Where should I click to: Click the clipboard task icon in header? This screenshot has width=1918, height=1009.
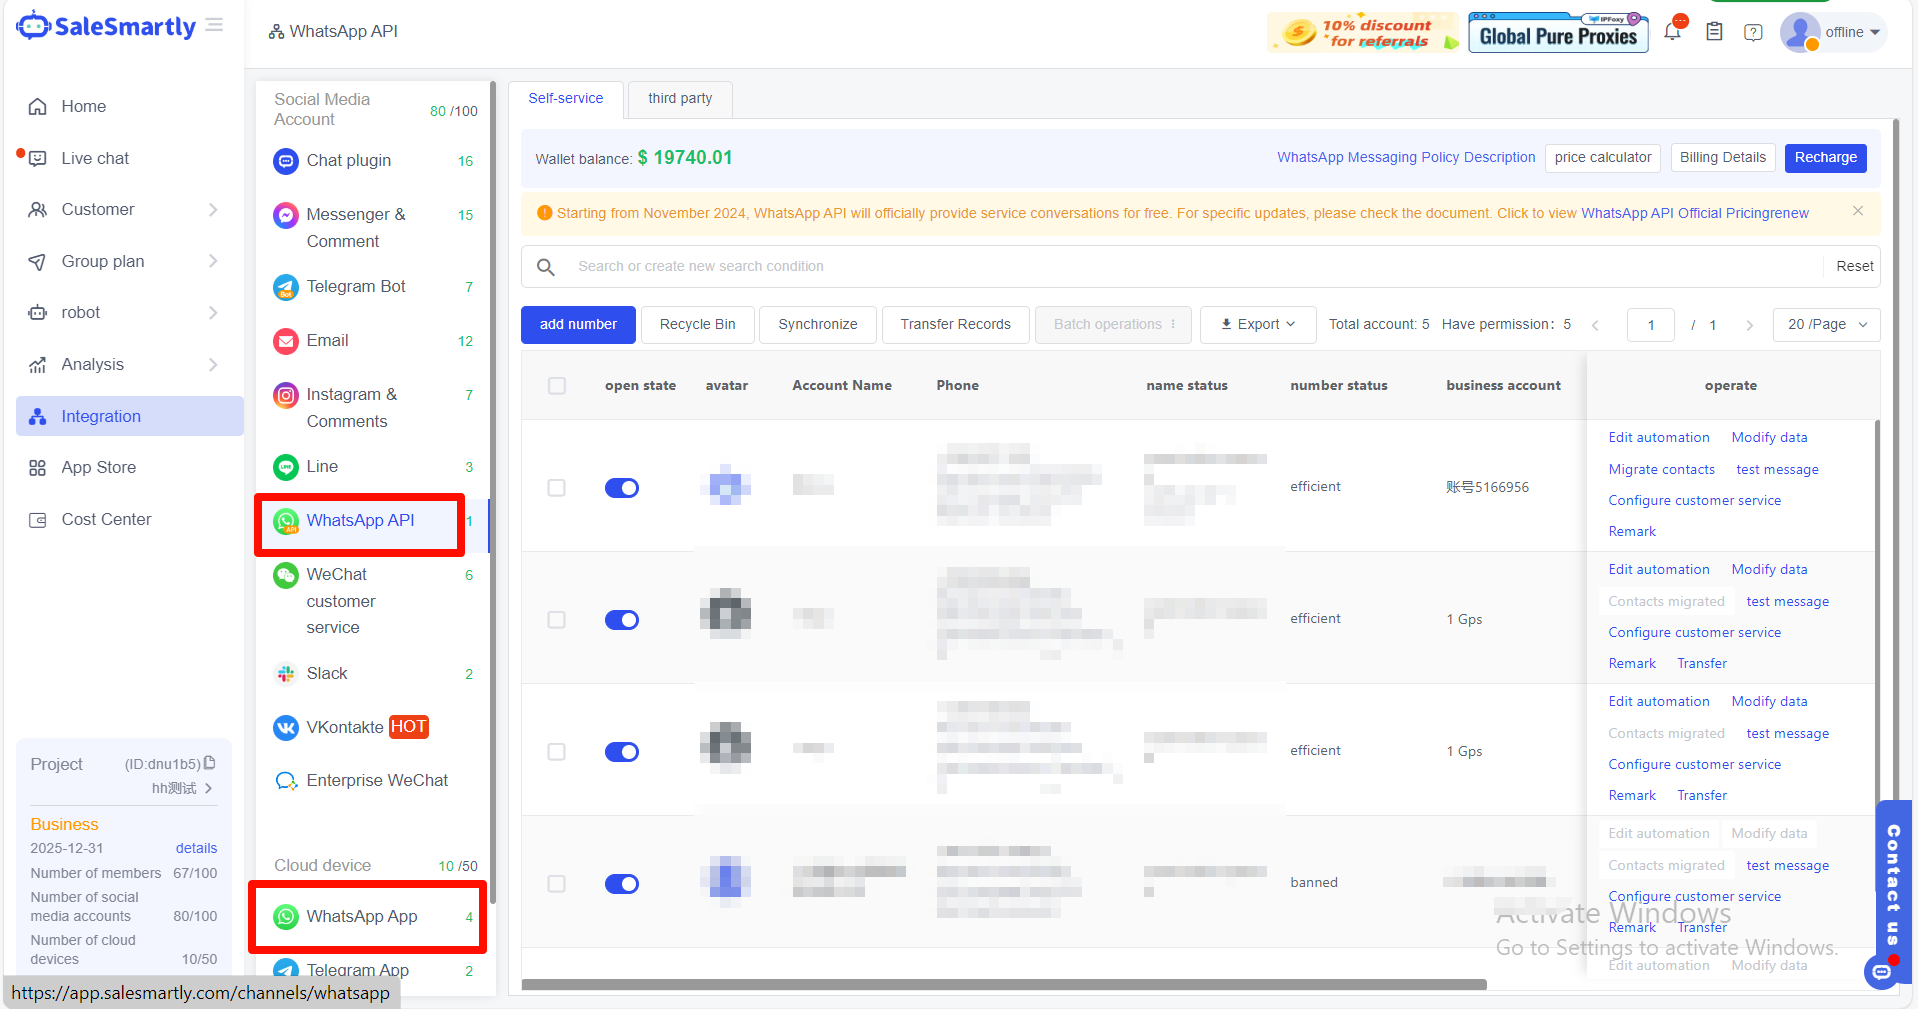pos(1714,32)
